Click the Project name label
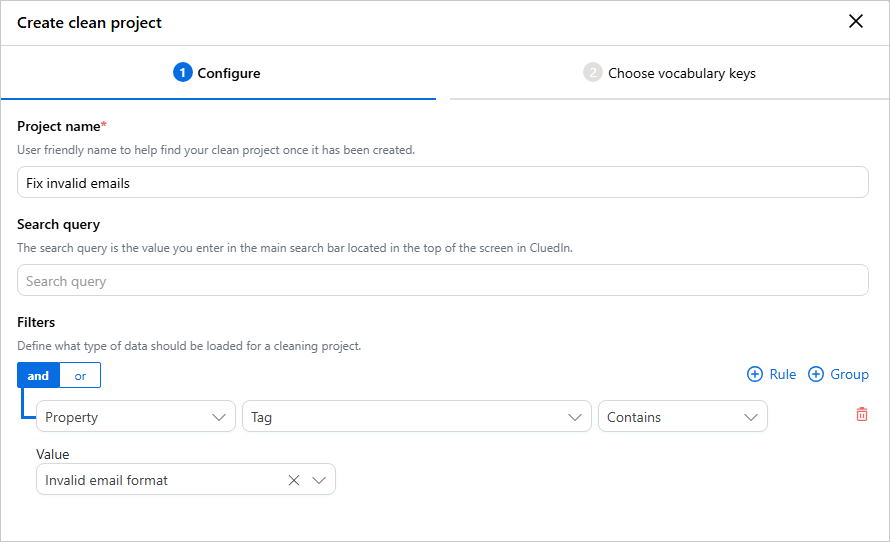890x542 pixels. 62,126
